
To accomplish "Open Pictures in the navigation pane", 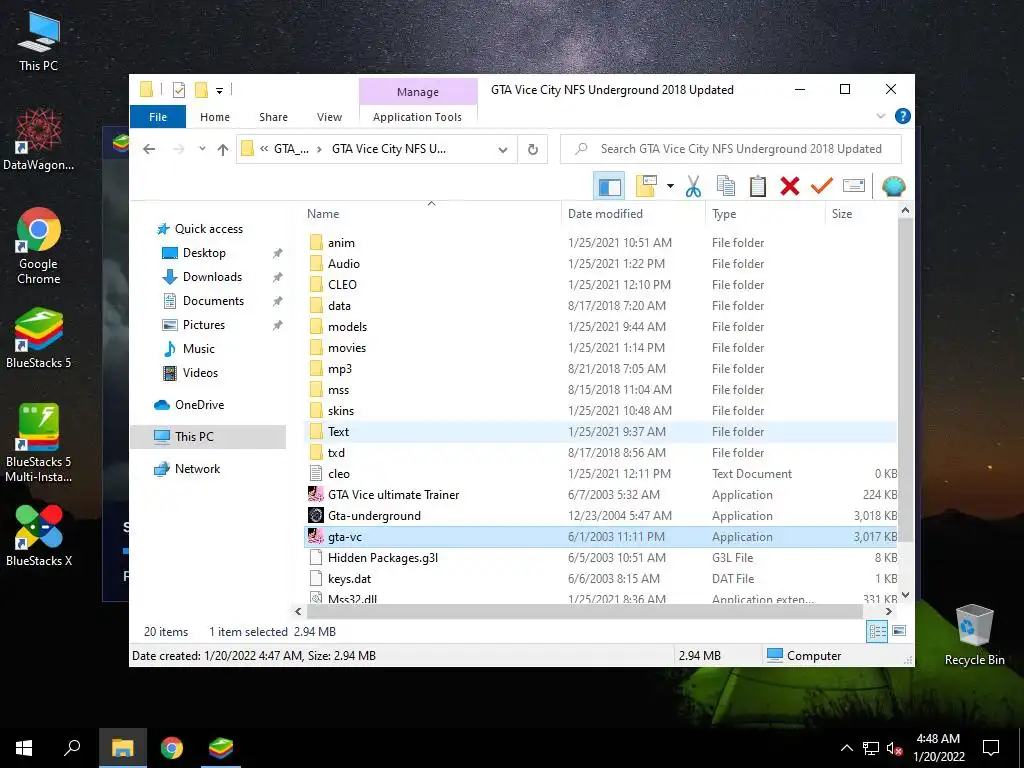I will point(204,325).
